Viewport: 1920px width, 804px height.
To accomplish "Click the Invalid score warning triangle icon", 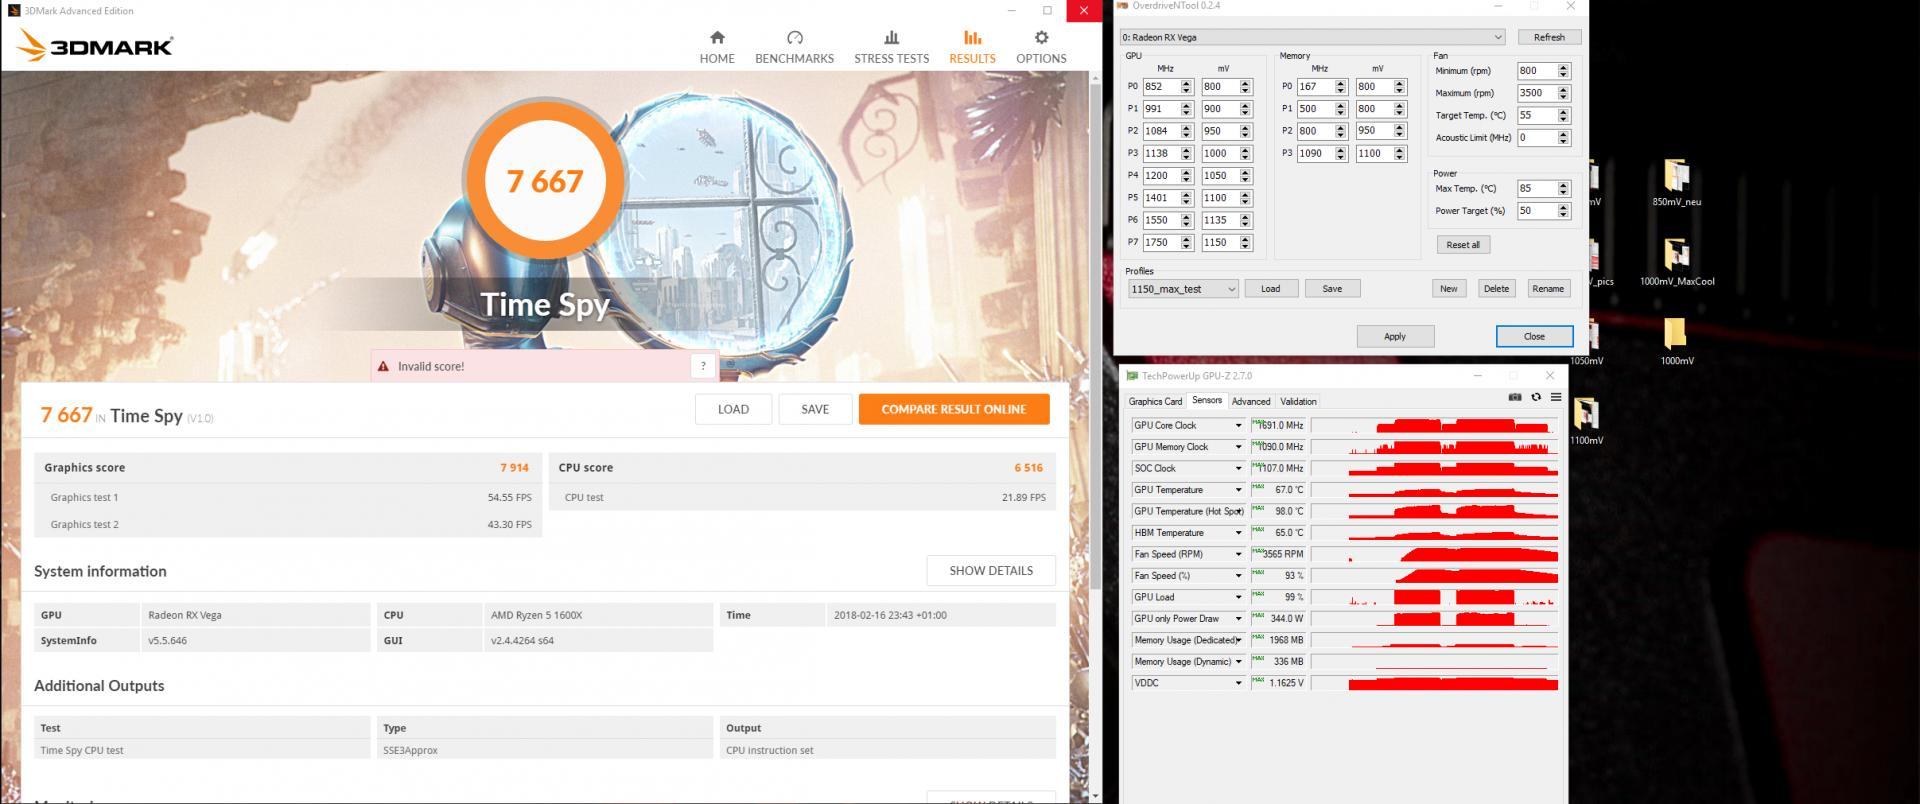I will (x=383, y=366).
